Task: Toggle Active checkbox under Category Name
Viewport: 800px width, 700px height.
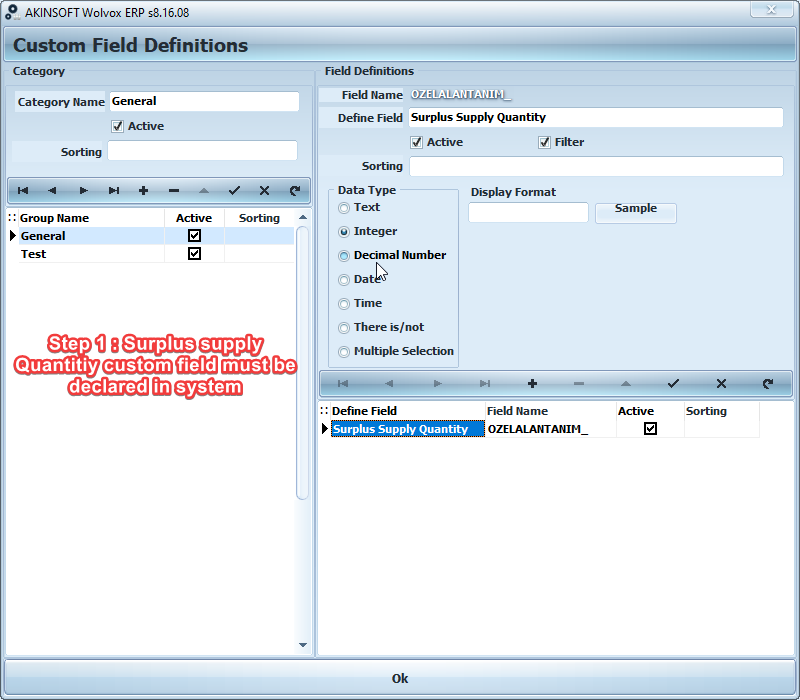Action: click(x=117, y=126)
